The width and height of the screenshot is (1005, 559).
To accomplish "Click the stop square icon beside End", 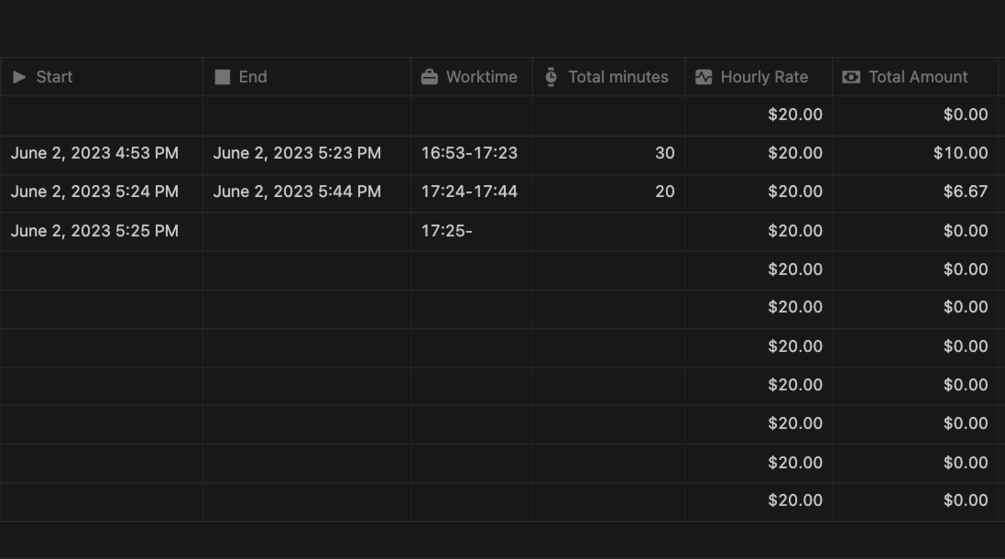I will click(222, 77).
